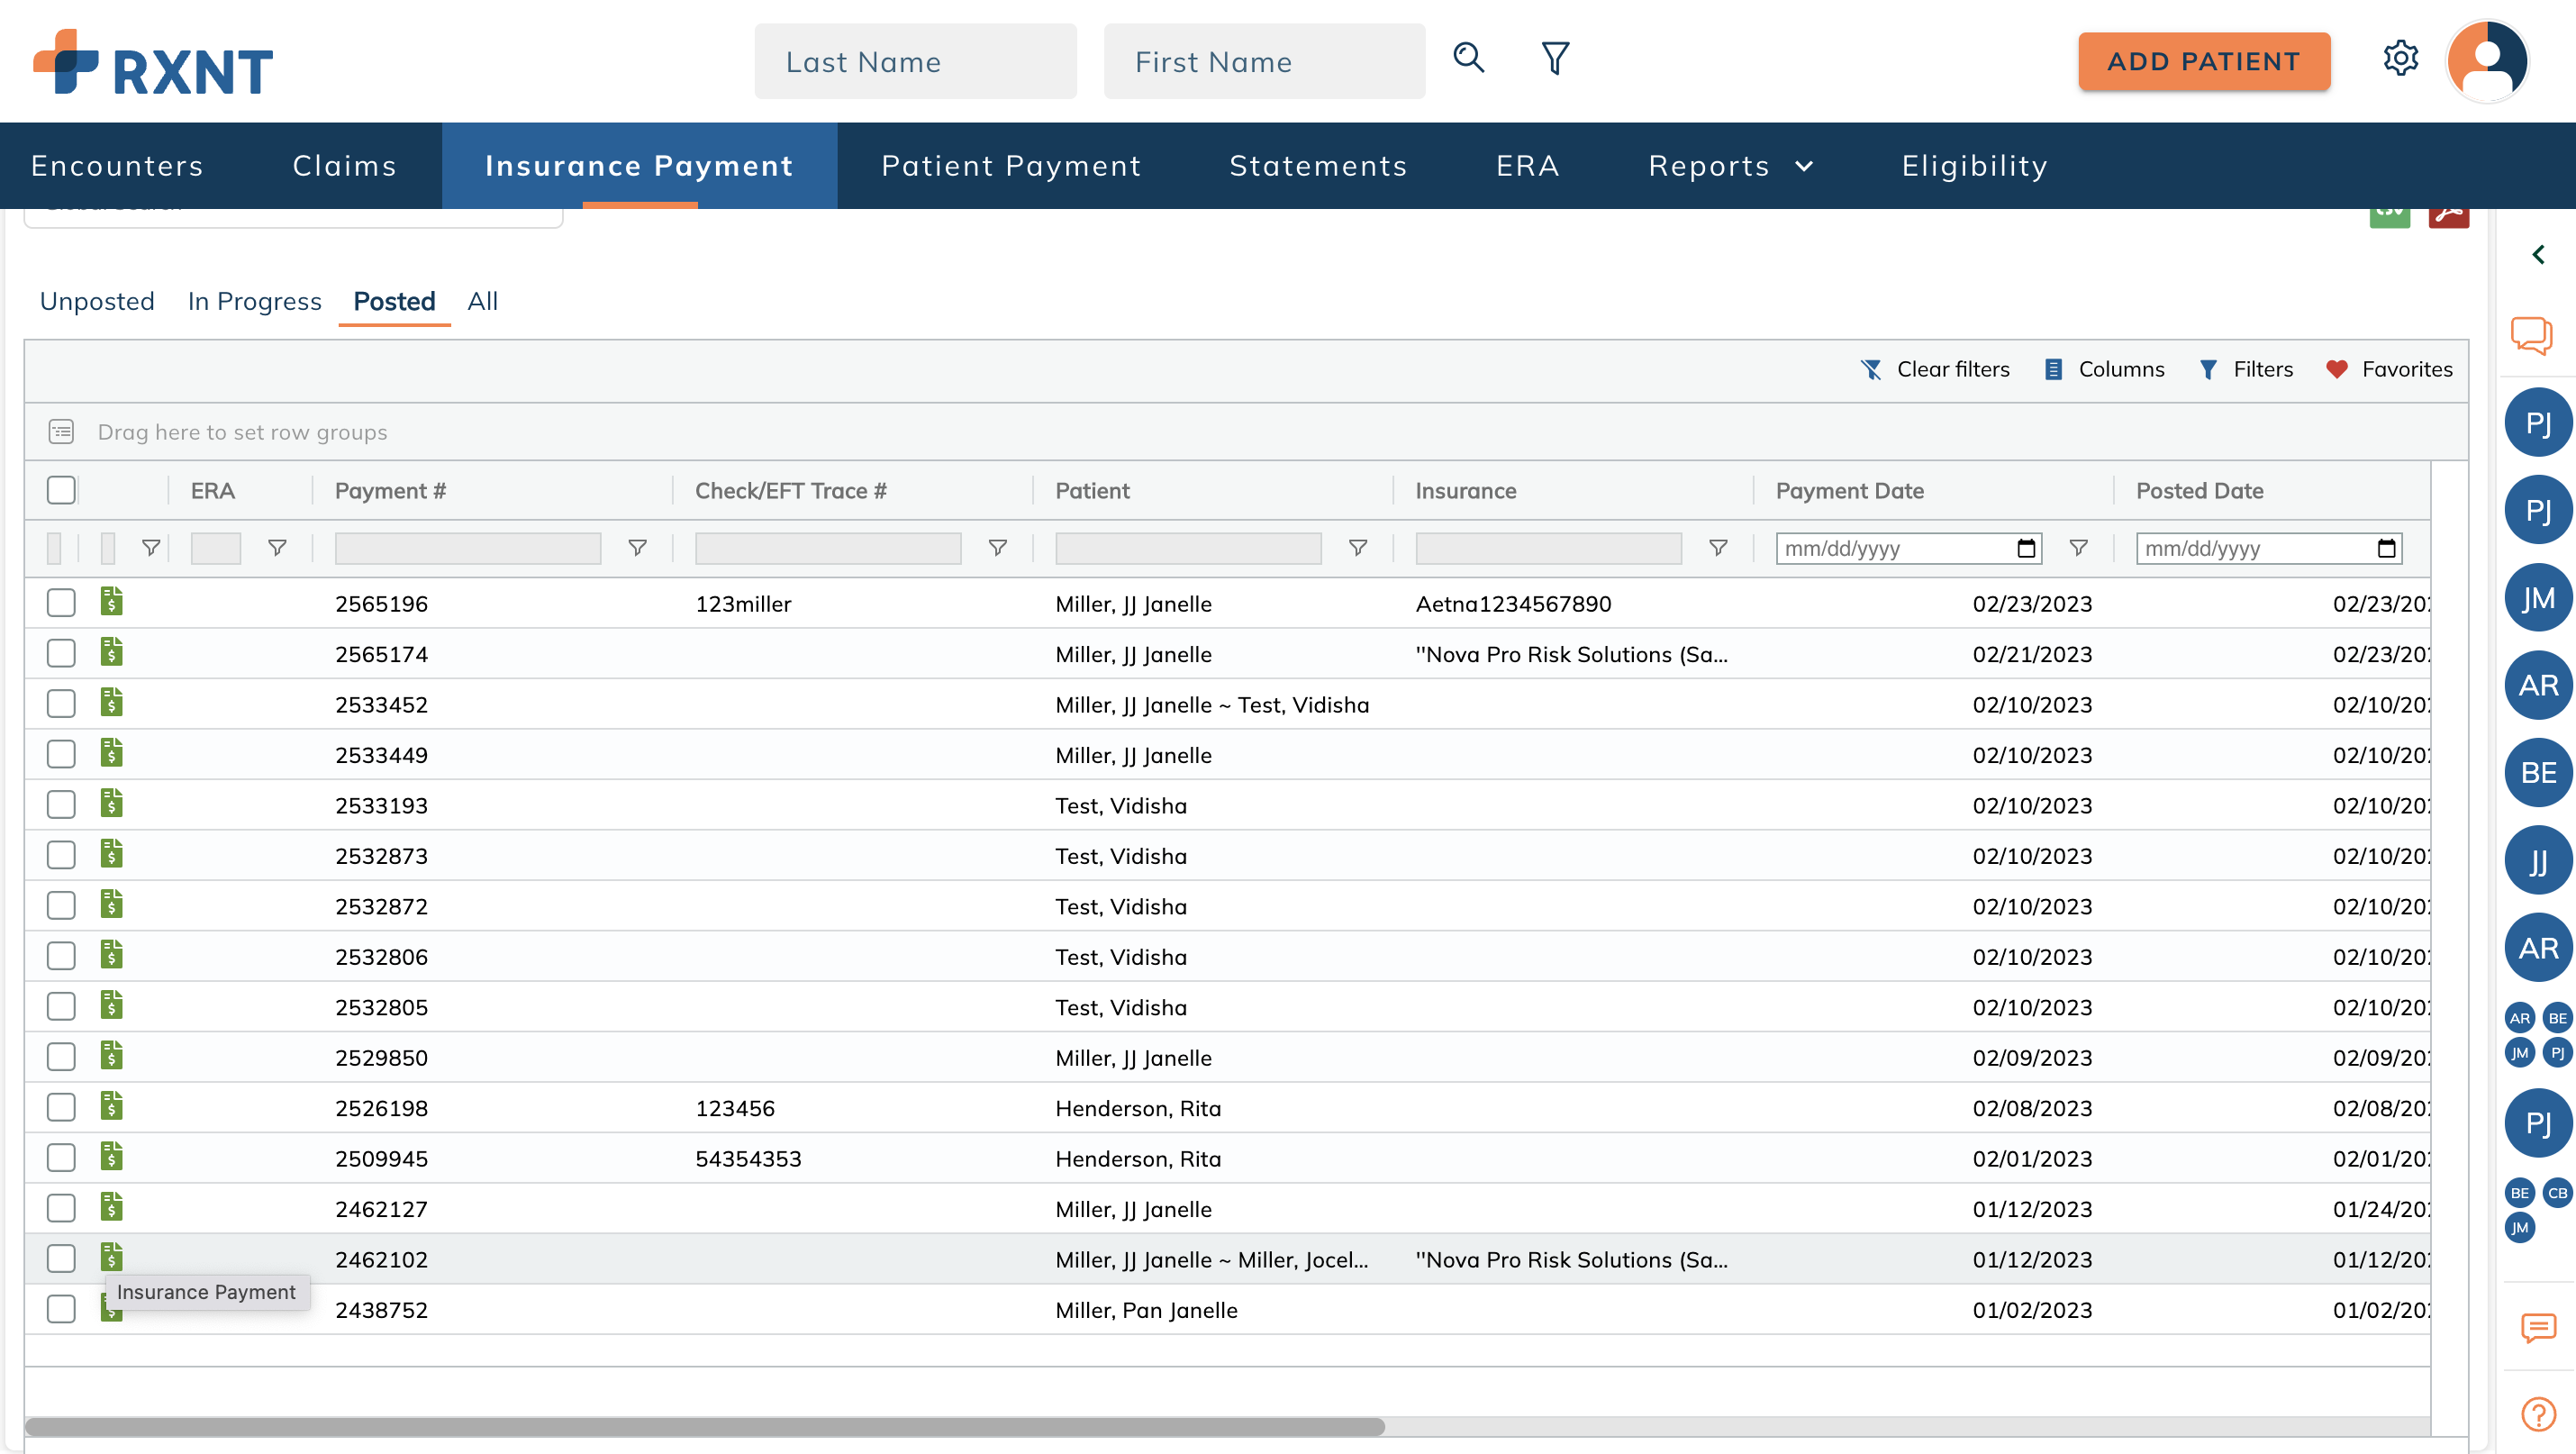
Task: Open the message icon near sidebar bottom
Action: tap(2538, 1327)
